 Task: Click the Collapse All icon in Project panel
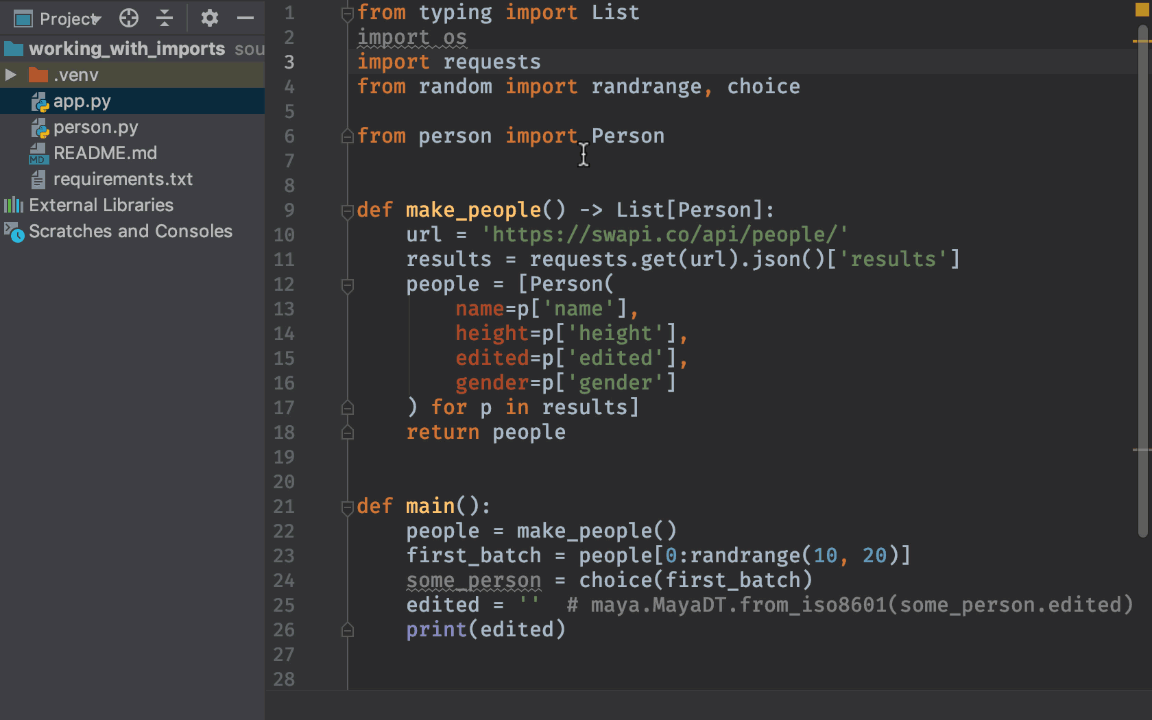tap(166, 18)
